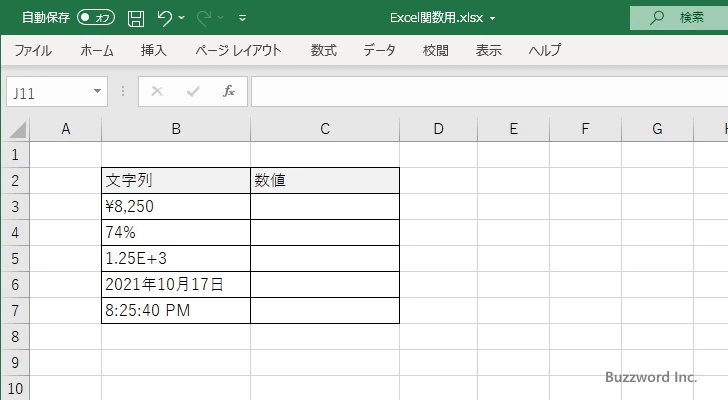Select row 10 header

point(15,388)
